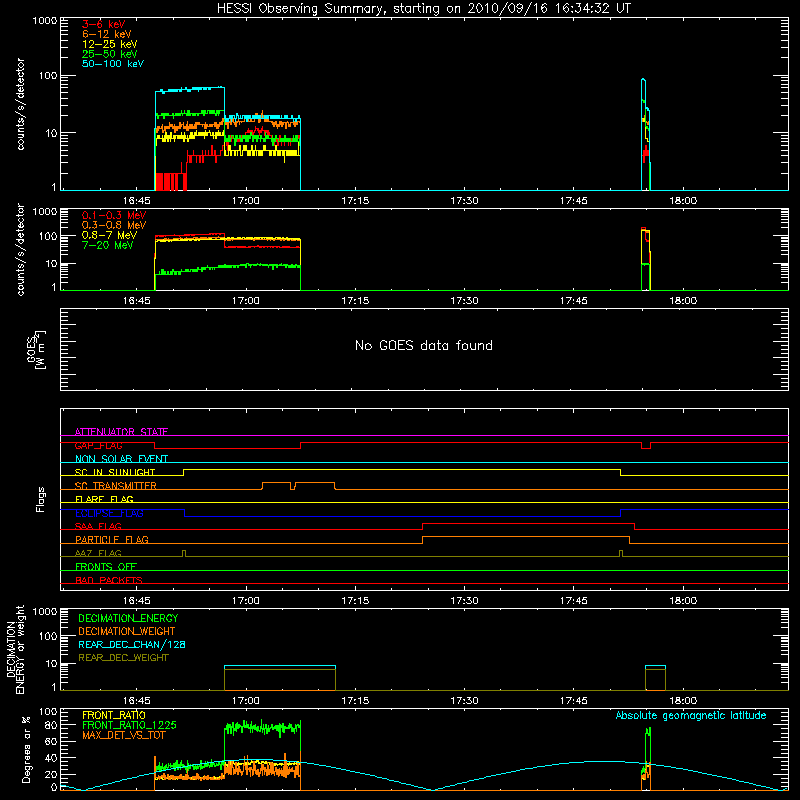Click the 50-100 keV legend label
The image size is (800, 800).
click(x=113, y=64)
